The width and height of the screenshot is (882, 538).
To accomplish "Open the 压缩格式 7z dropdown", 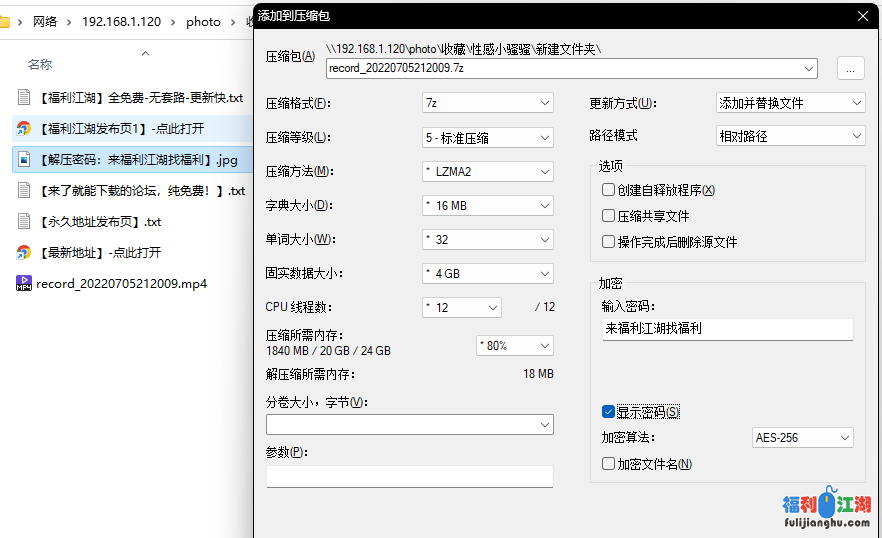I will tap(487, 103).
